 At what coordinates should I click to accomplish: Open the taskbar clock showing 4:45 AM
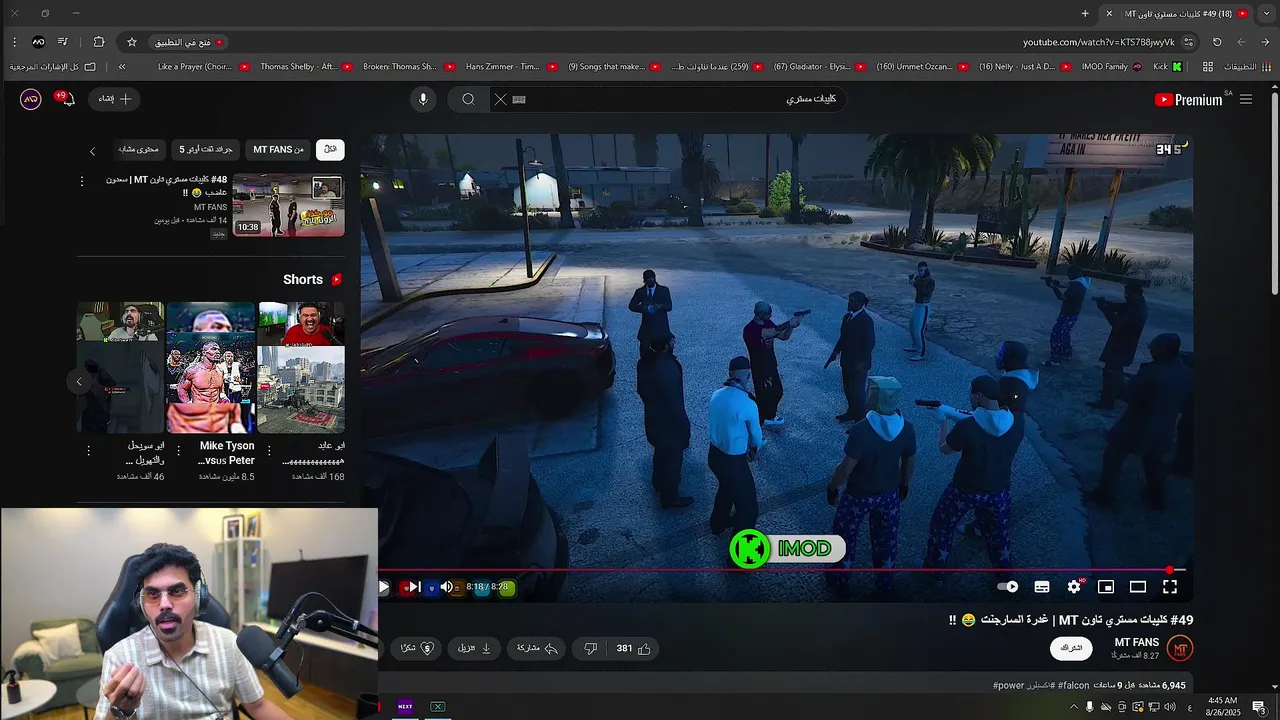1223,707
